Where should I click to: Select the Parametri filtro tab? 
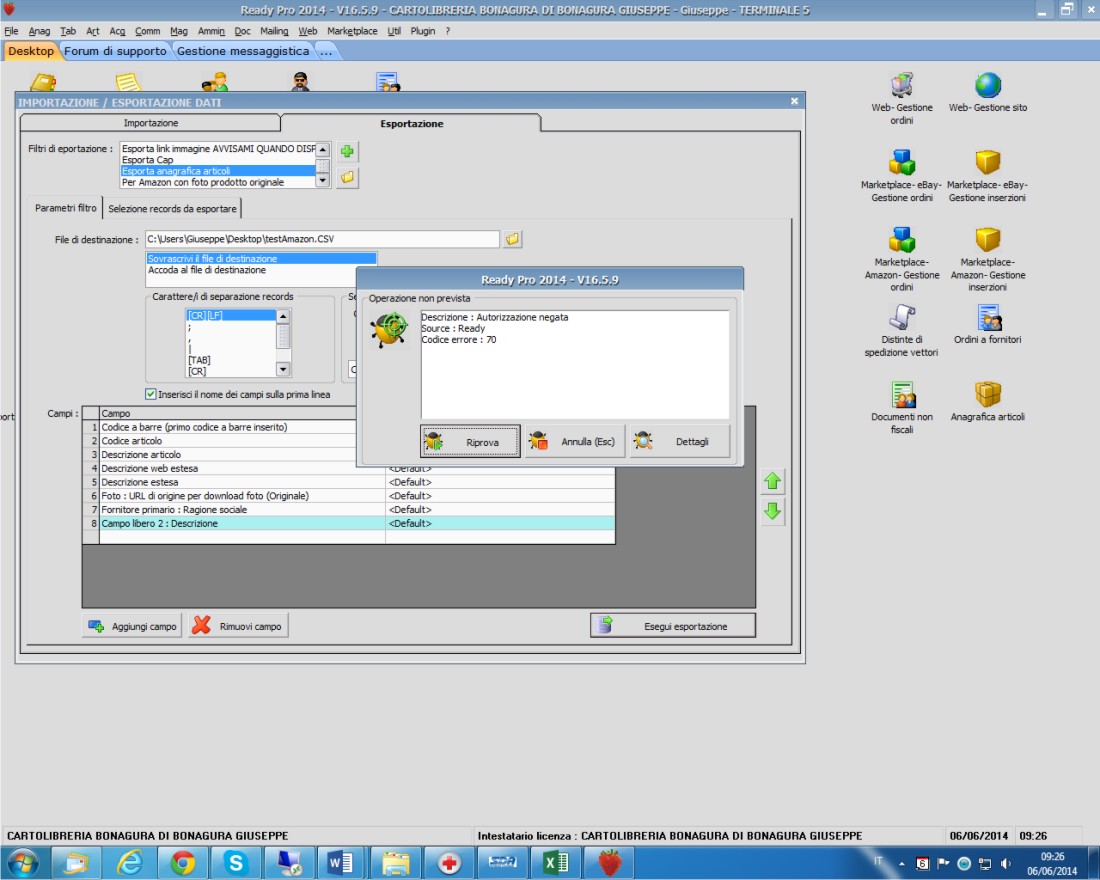point(66,208)
